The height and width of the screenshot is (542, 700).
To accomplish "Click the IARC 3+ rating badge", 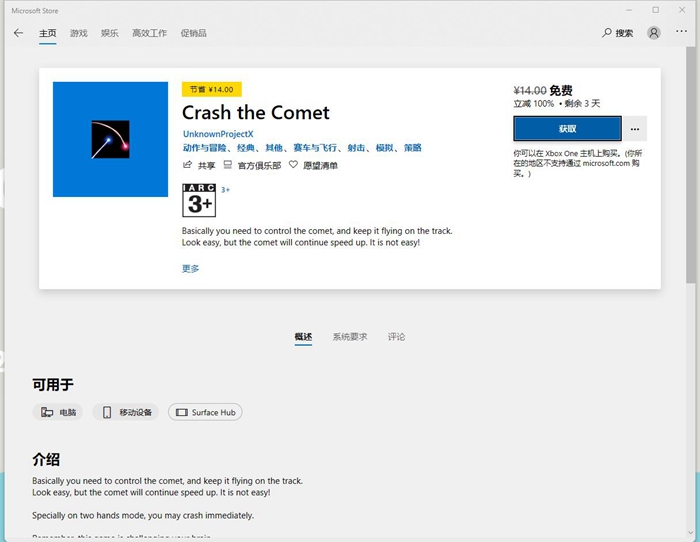I will point(199,200).
